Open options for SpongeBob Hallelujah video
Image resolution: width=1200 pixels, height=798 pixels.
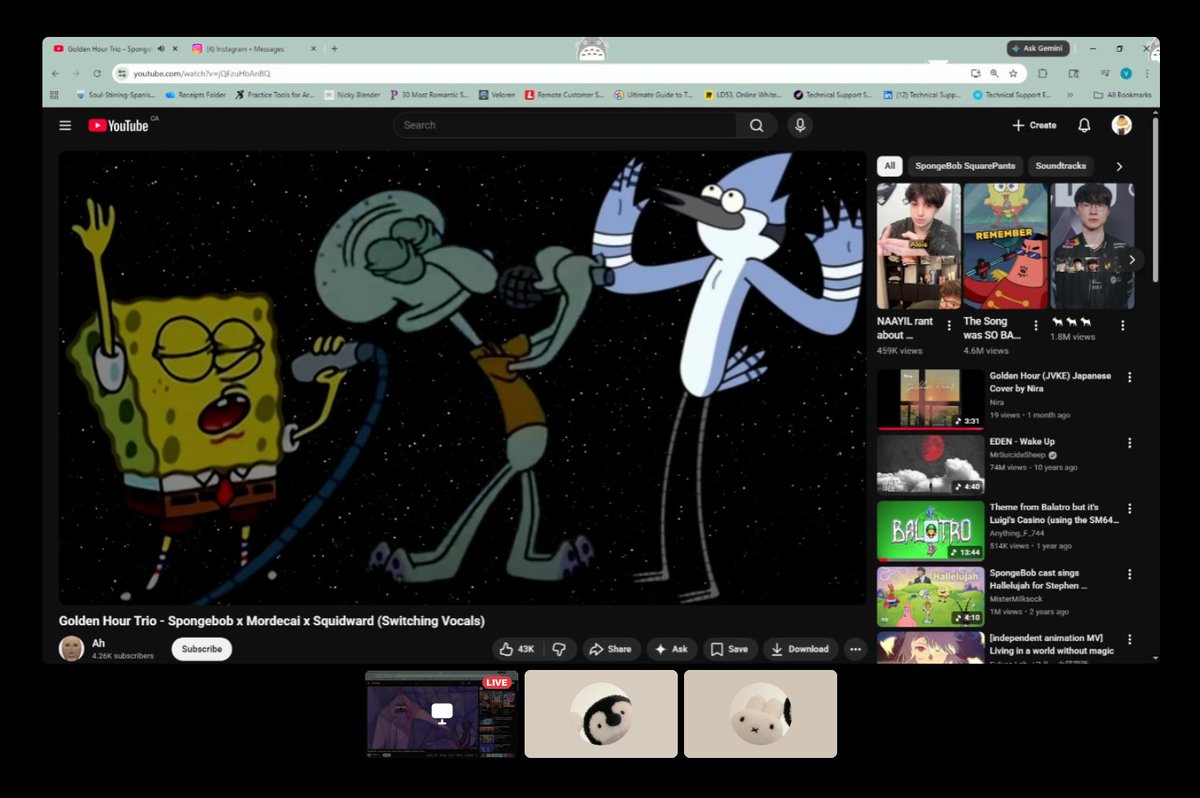click(x=1130, y=574)
